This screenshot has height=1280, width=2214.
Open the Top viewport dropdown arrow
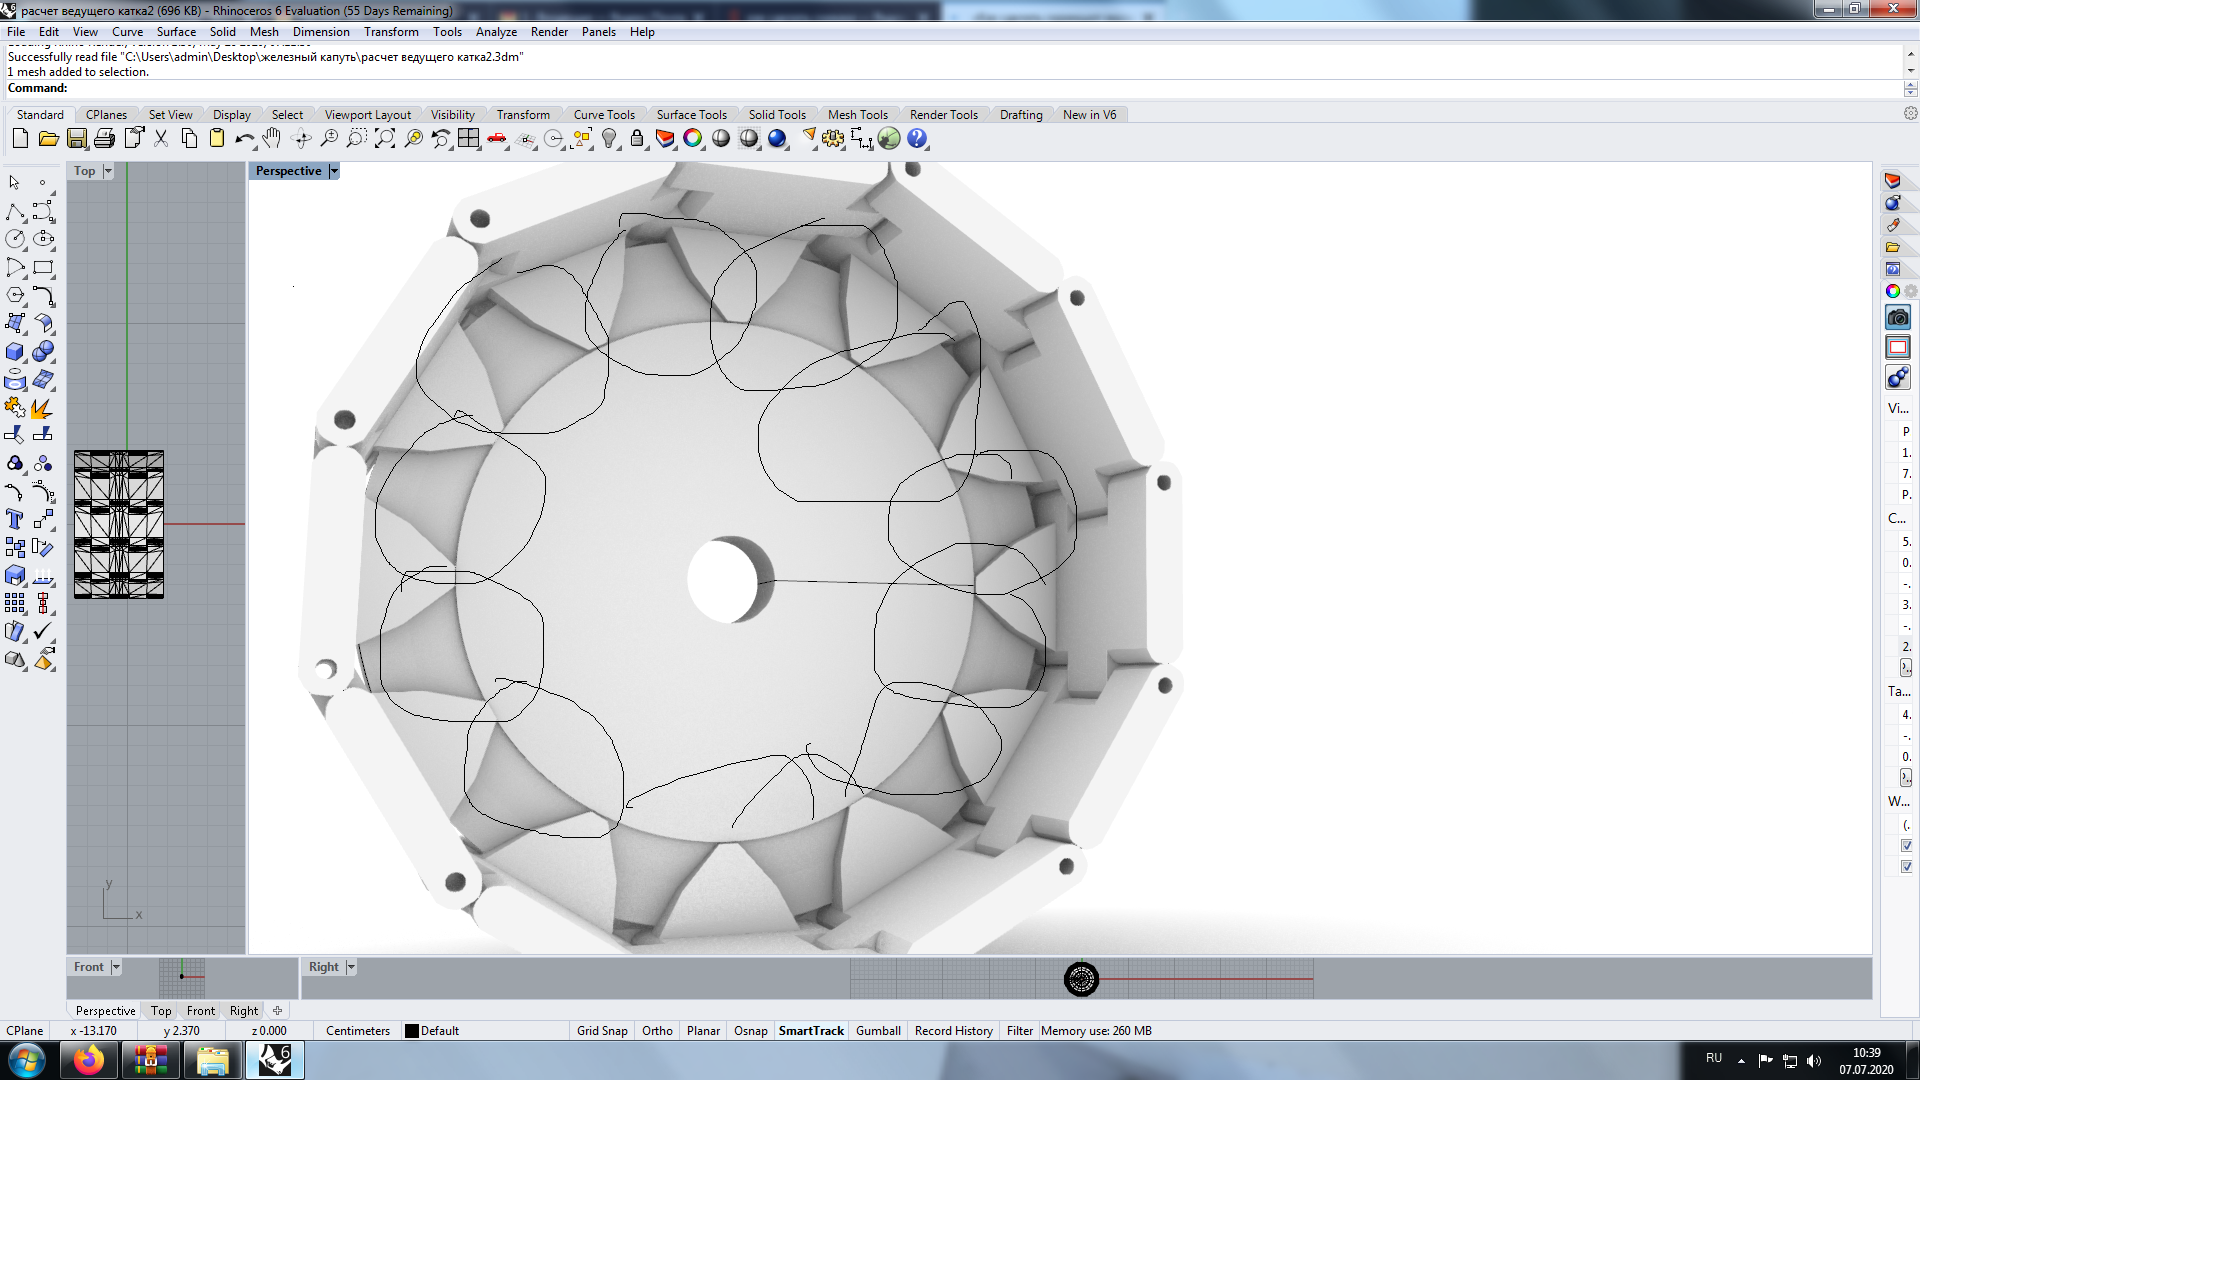coord(108,171)
